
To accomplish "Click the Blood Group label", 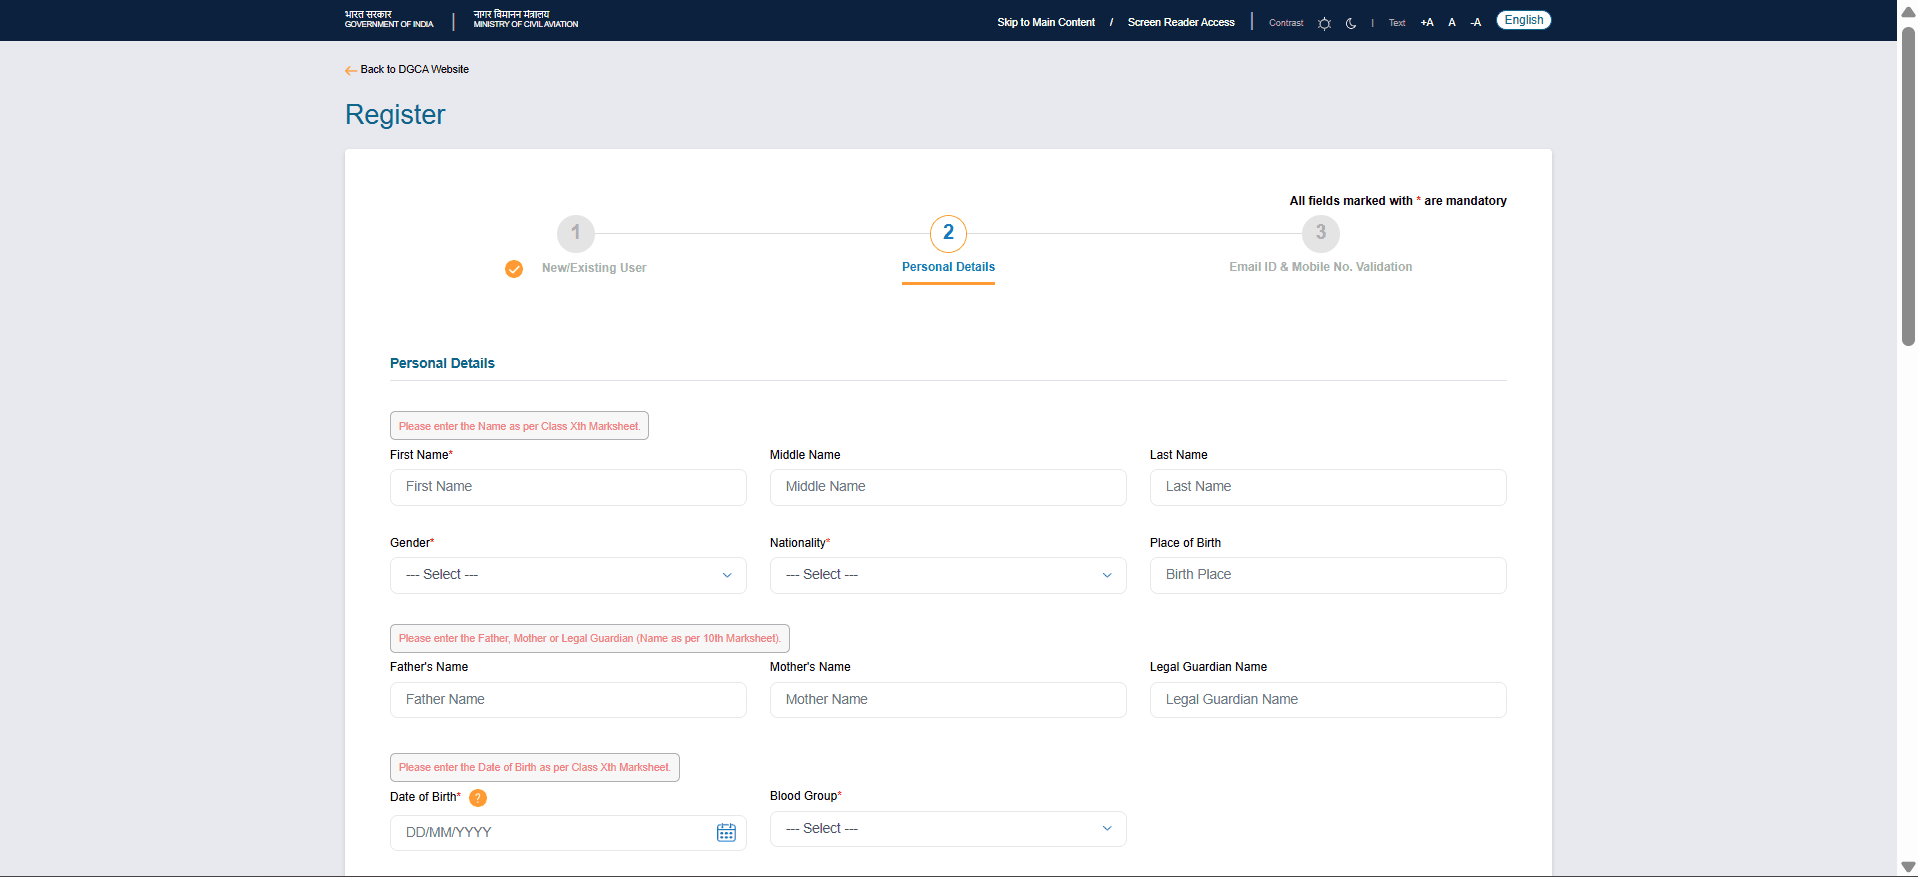I will click(806, 796).
